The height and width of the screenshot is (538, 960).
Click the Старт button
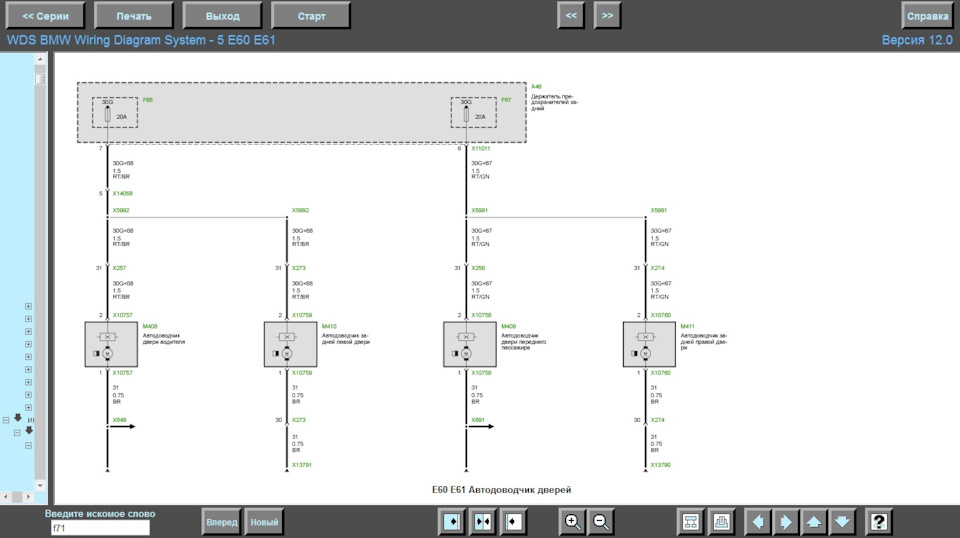311,16
